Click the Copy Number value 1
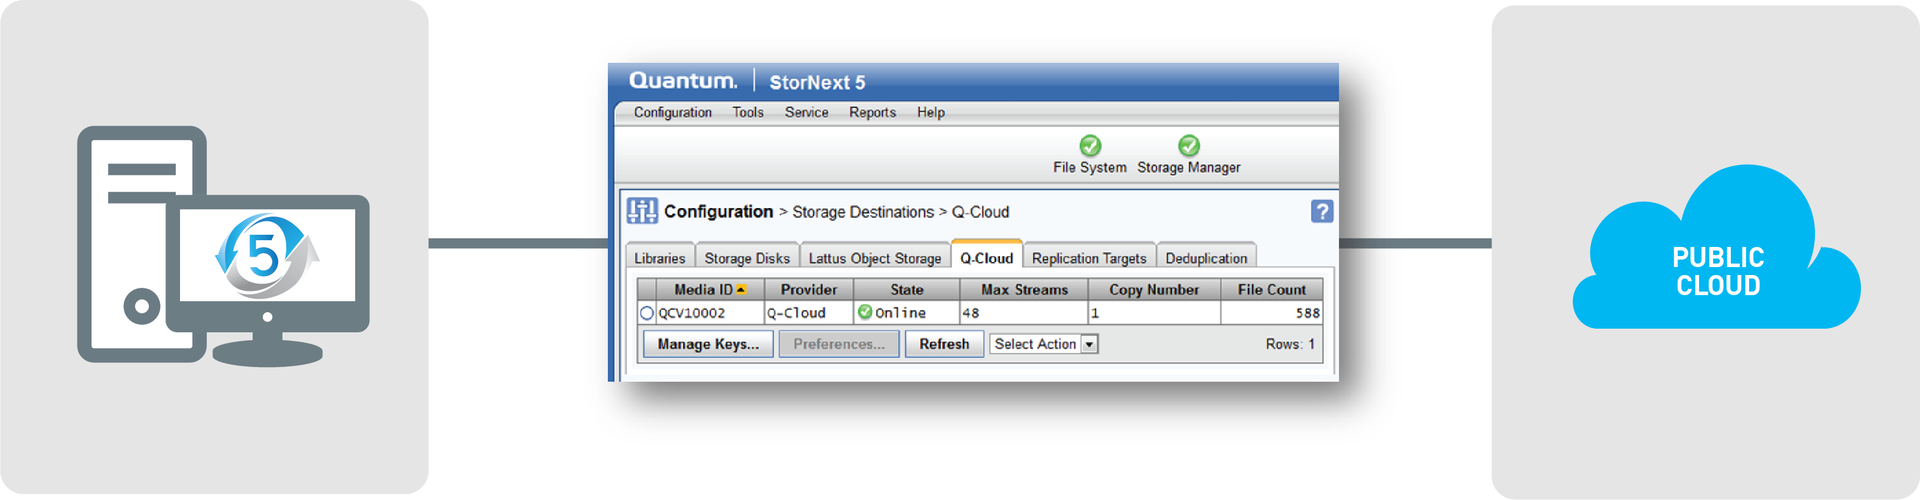 (x=1154, y=313)
